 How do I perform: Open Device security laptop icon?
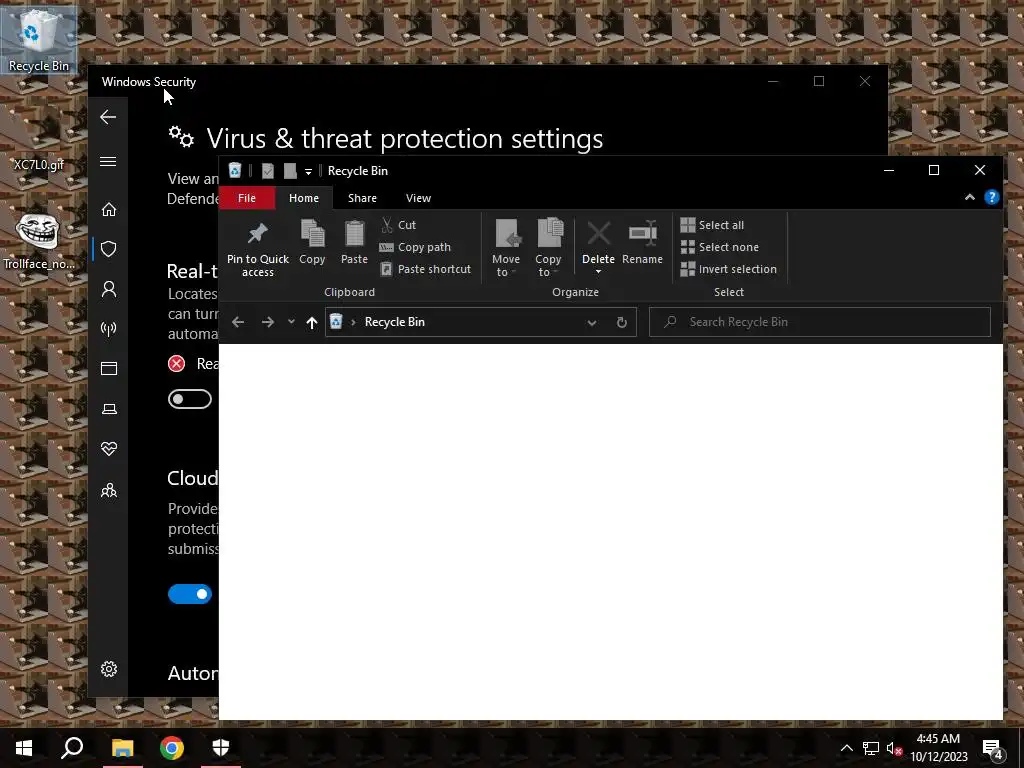pyautogui.click(x=108, y=409)
